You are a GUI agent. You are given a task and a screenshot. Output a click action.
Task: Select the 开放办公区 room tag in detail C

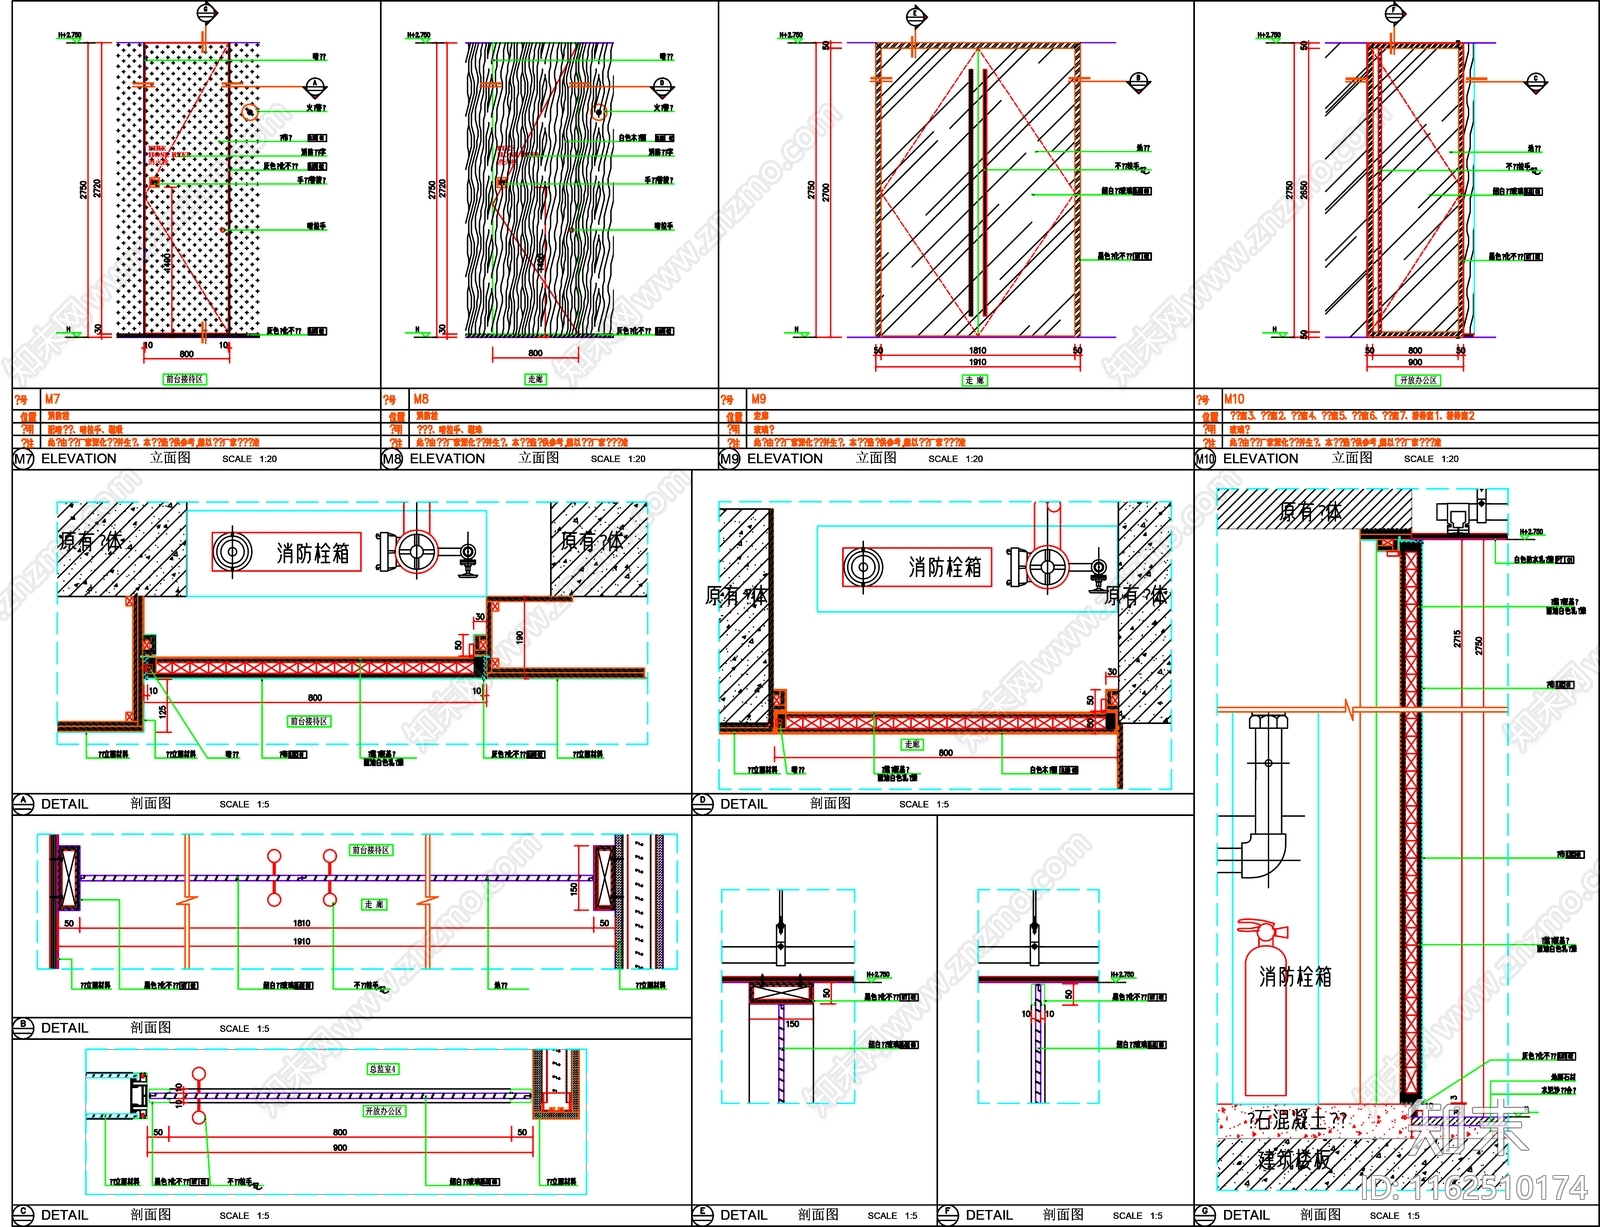coord(384,1111)
